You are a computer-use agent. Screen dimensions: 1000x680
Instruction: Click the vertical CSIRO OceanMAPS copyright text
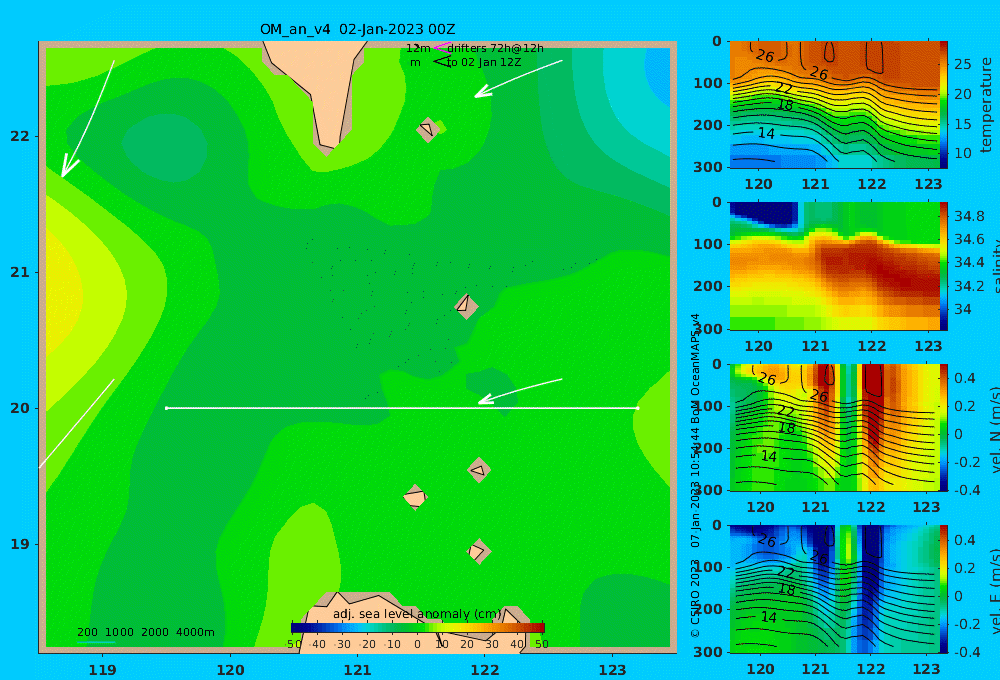696,475
